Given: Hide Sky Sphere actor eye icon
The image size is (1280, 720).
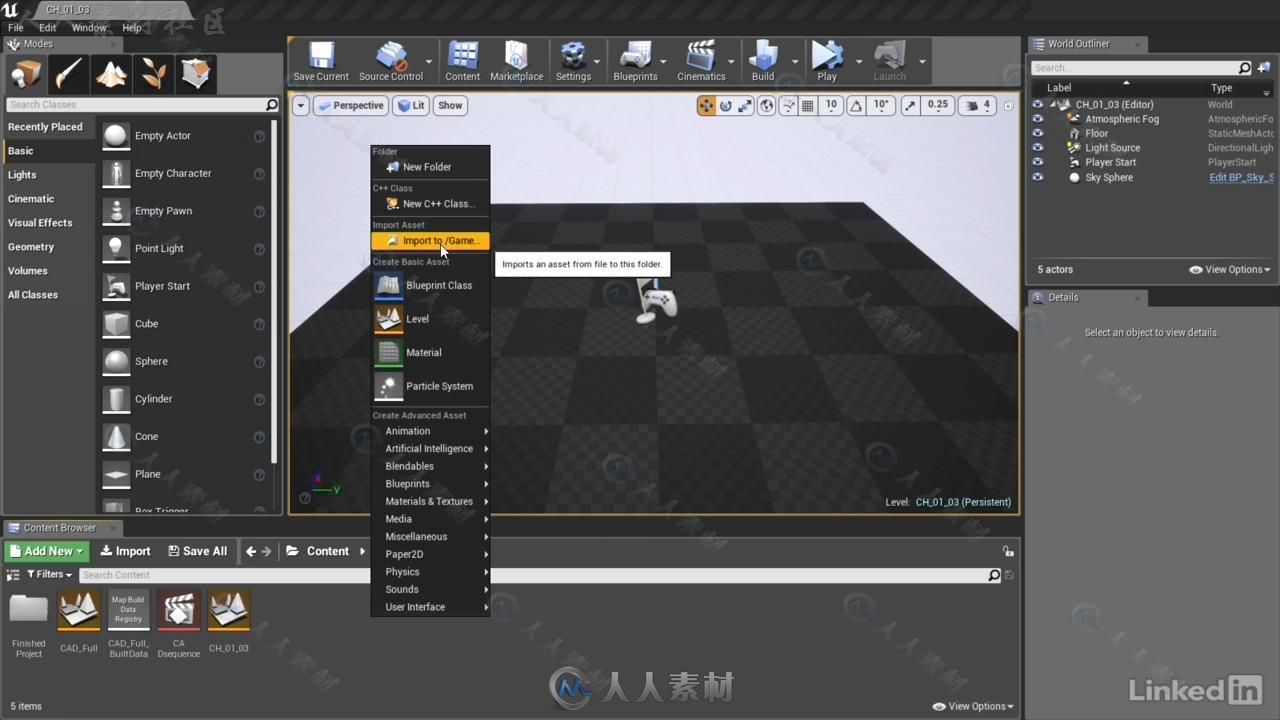Looking at the screenshot, I should coord(1037,177).
